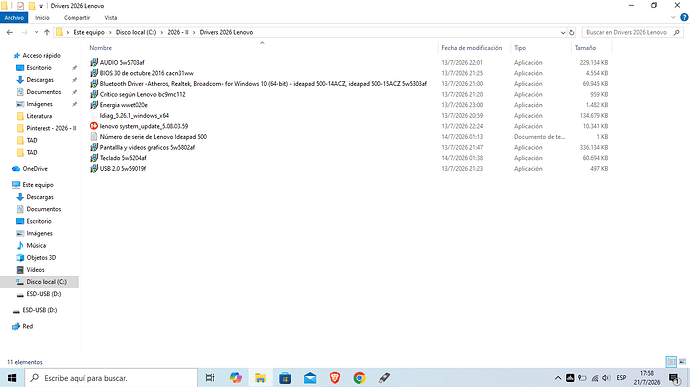Screen dimensions: 690x387
Task: Expand the address bar history dropdown
Action: (563, 32)
